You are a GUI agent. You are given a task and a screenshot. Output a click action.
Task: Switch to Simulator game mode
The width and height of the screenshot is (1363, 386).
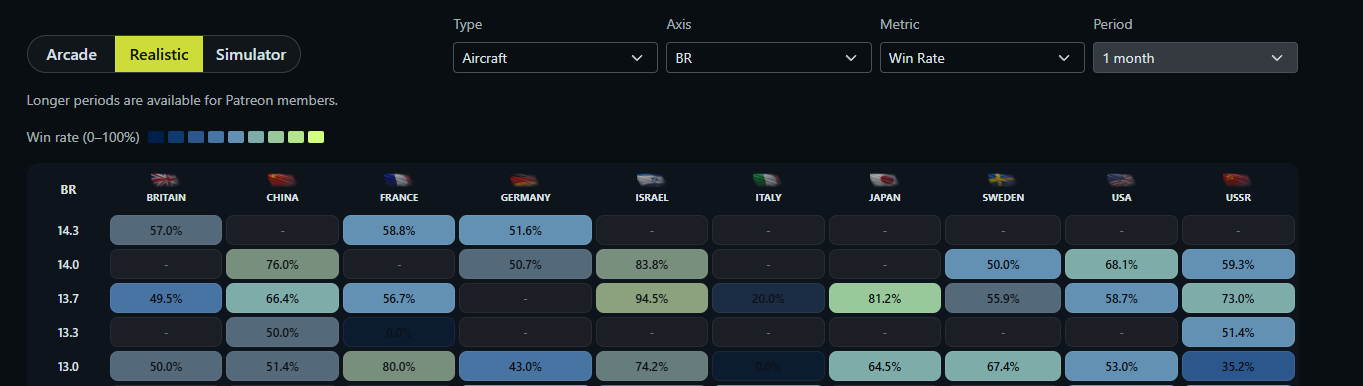(251, 54)
